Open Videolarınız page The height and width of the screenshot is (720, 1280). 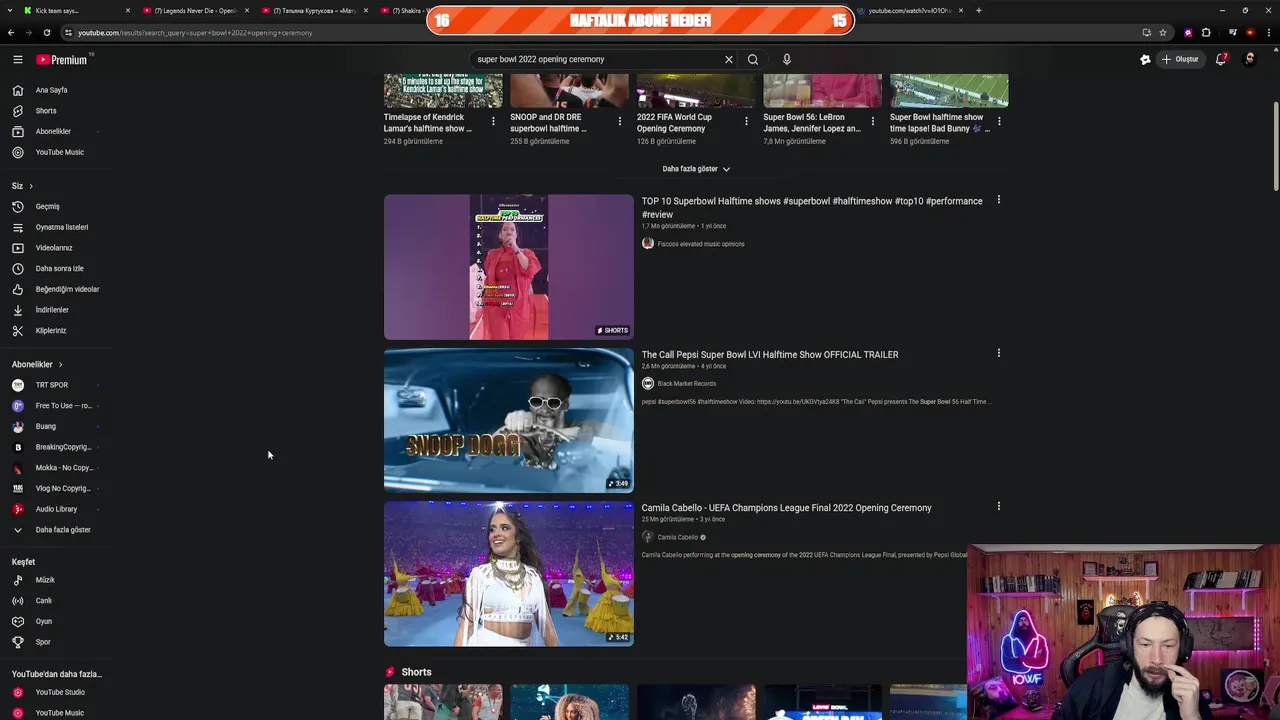55,248
